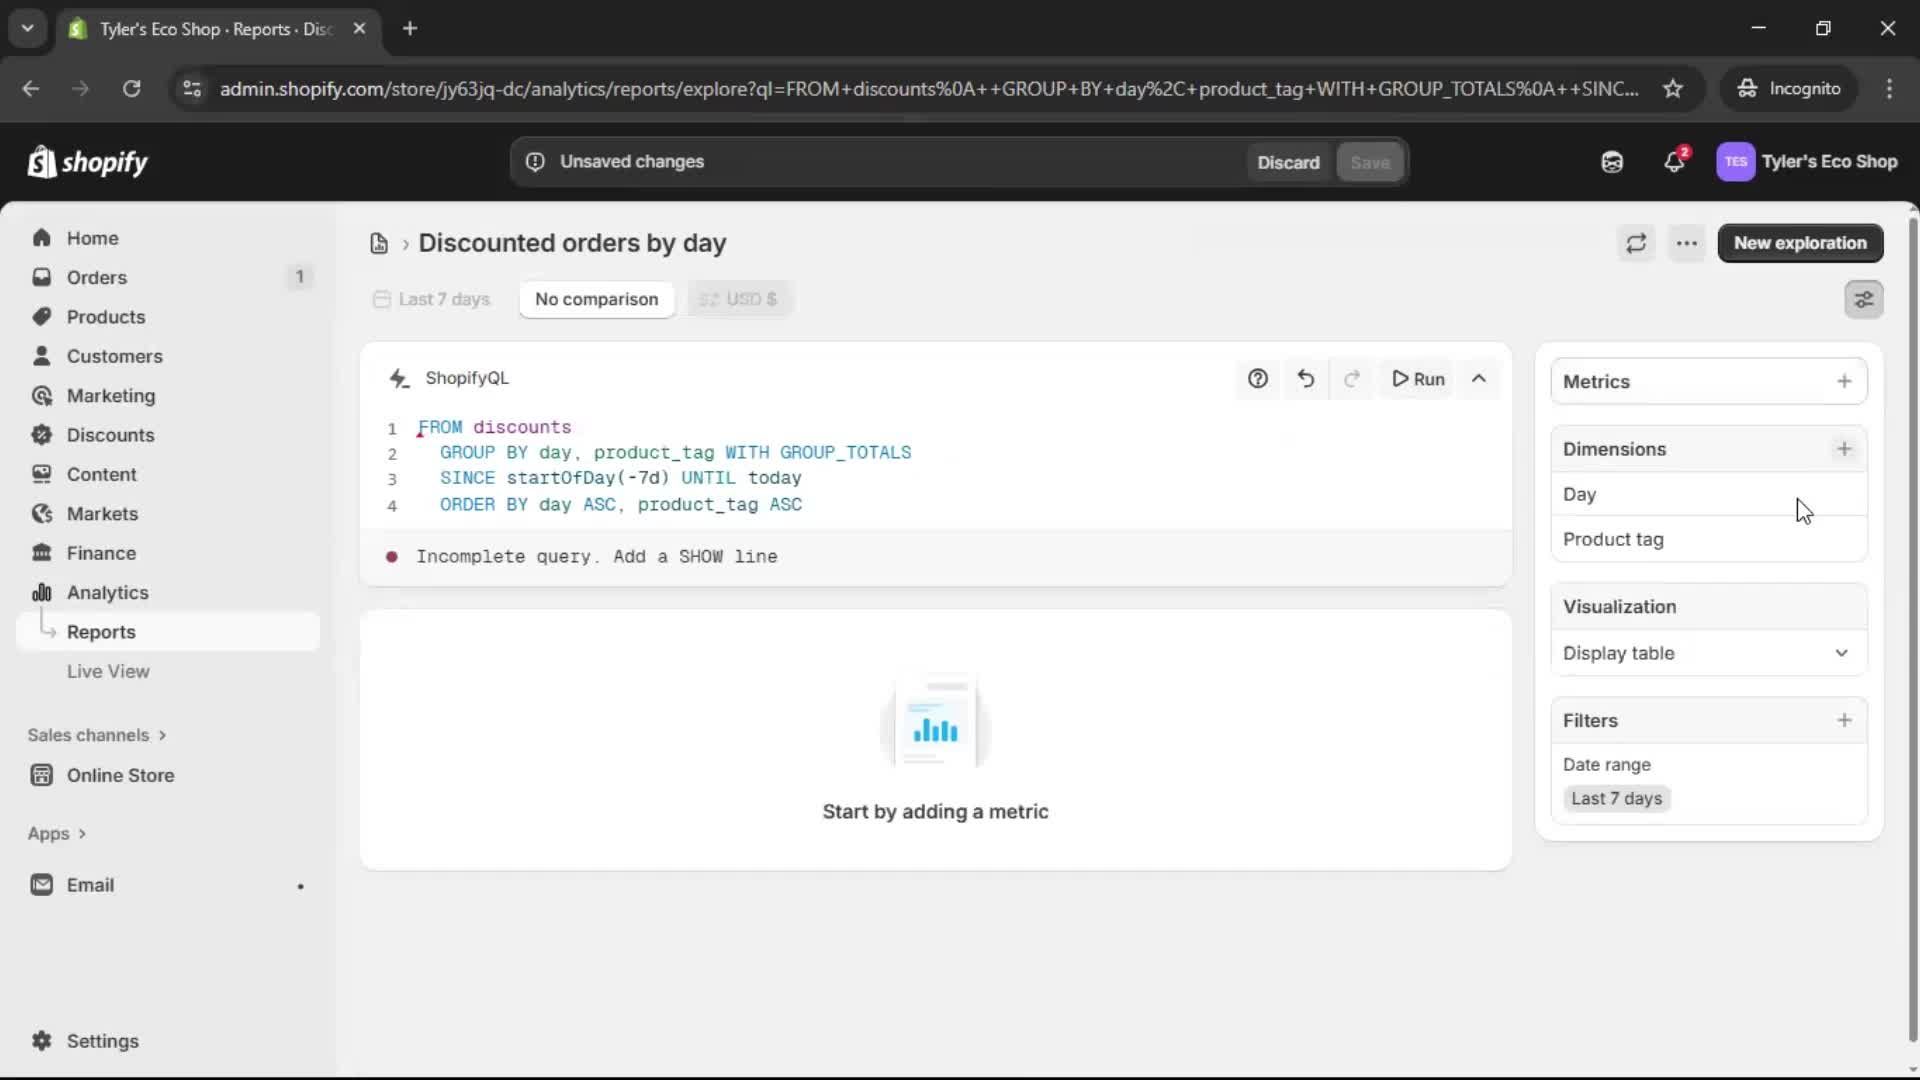Add a filter with the plus icon

1844,720
